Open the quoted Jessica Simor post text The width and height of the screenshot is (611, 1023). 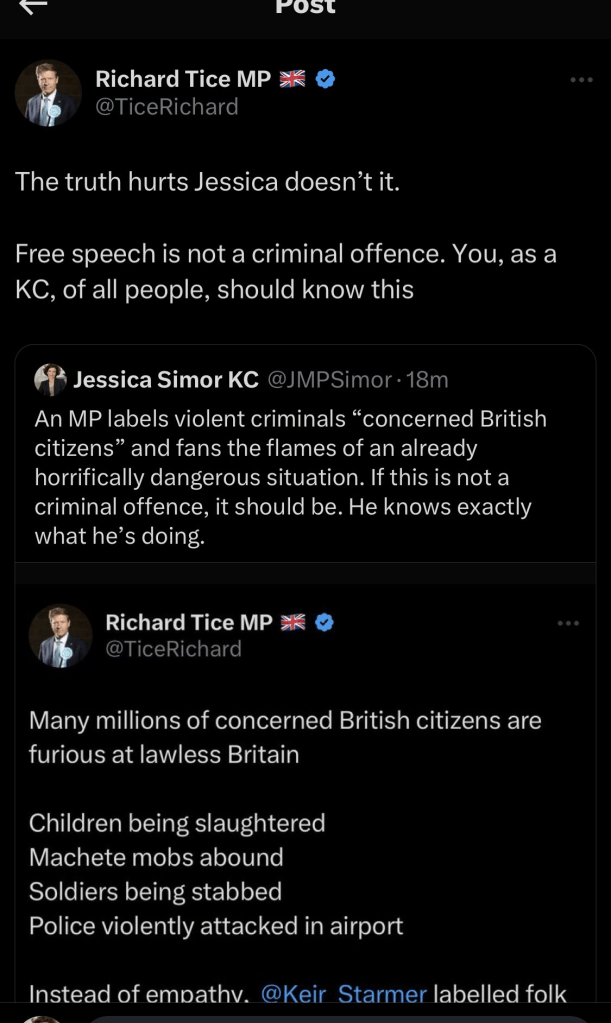click(290, 477)
